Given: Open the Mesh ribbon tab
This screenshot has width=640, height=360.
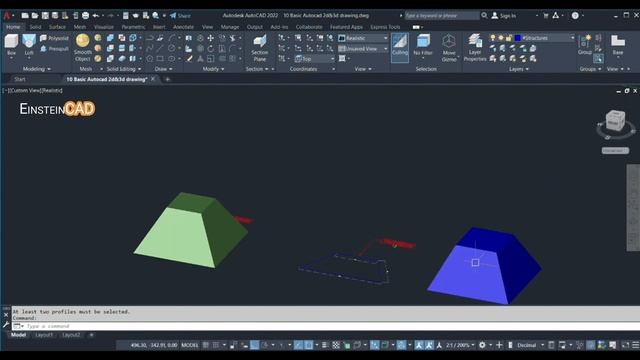Looking at the screenshot, I should click(x=80, y=27).
